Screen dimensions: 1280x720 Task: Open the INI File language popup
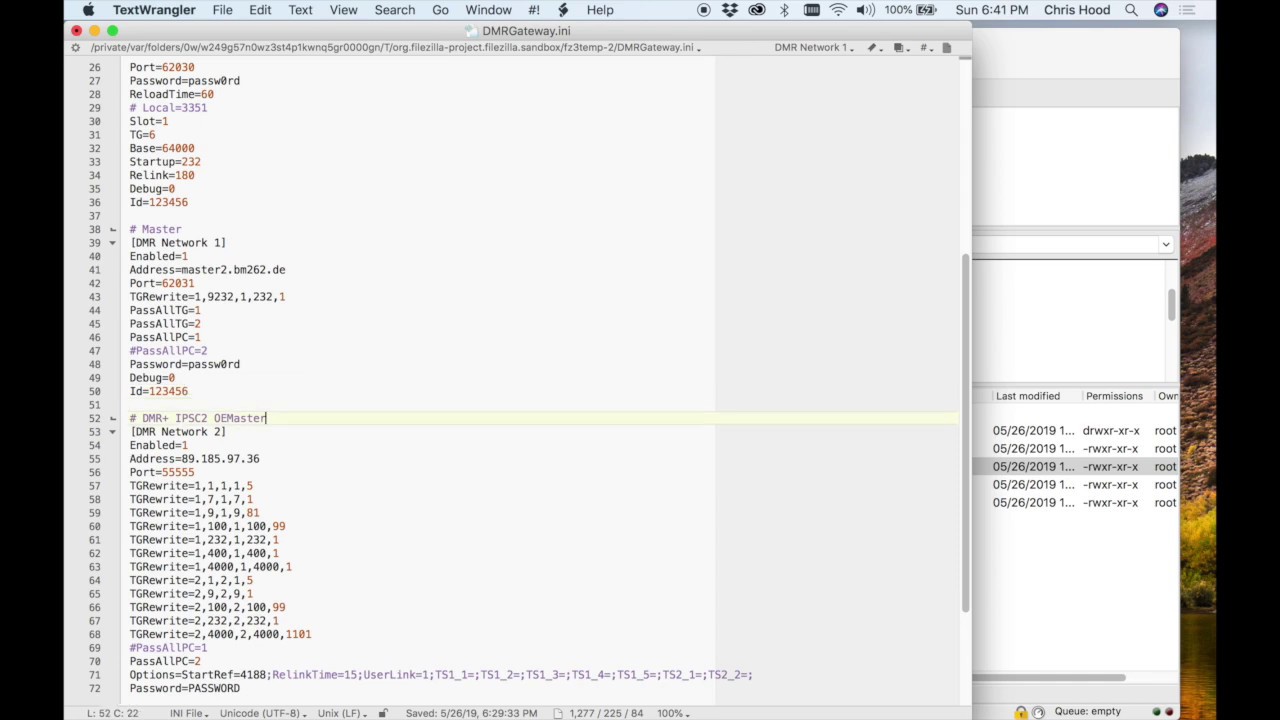pyautogui.click(x=190, y=713)
